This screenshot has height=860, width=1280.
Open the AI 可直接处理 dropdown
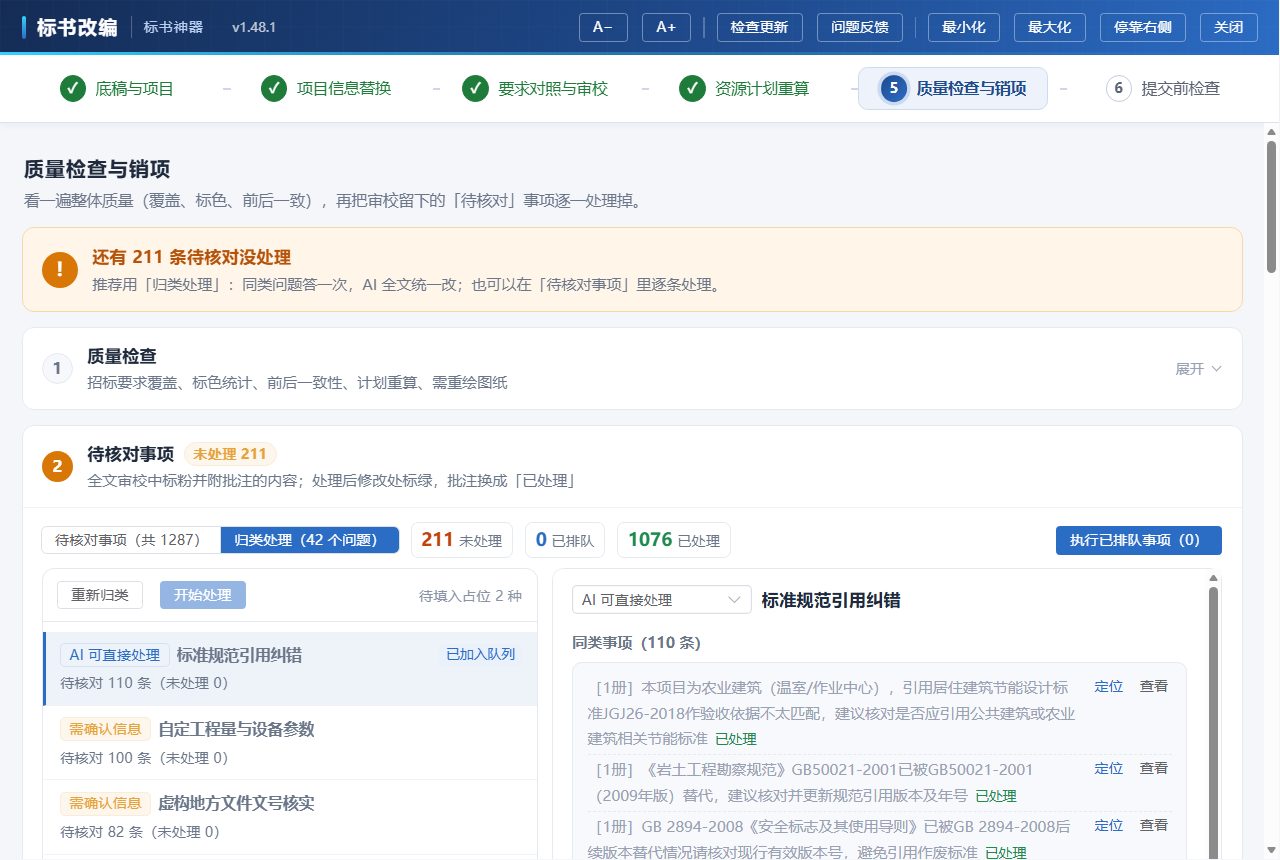(x=662, y=600)
